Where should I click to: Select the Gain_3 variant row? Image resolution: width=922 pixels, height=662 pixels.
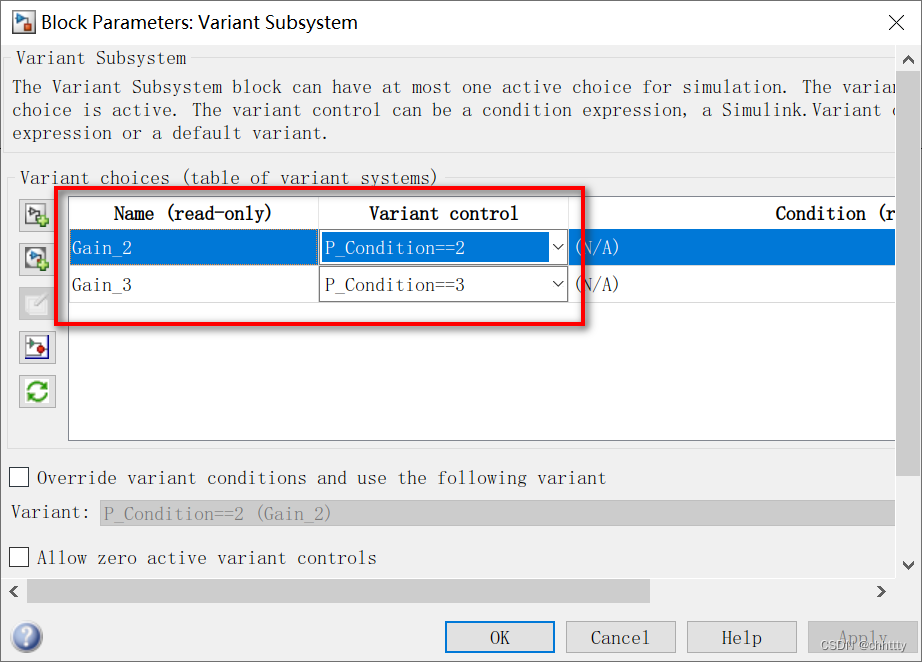coord(193,286)
